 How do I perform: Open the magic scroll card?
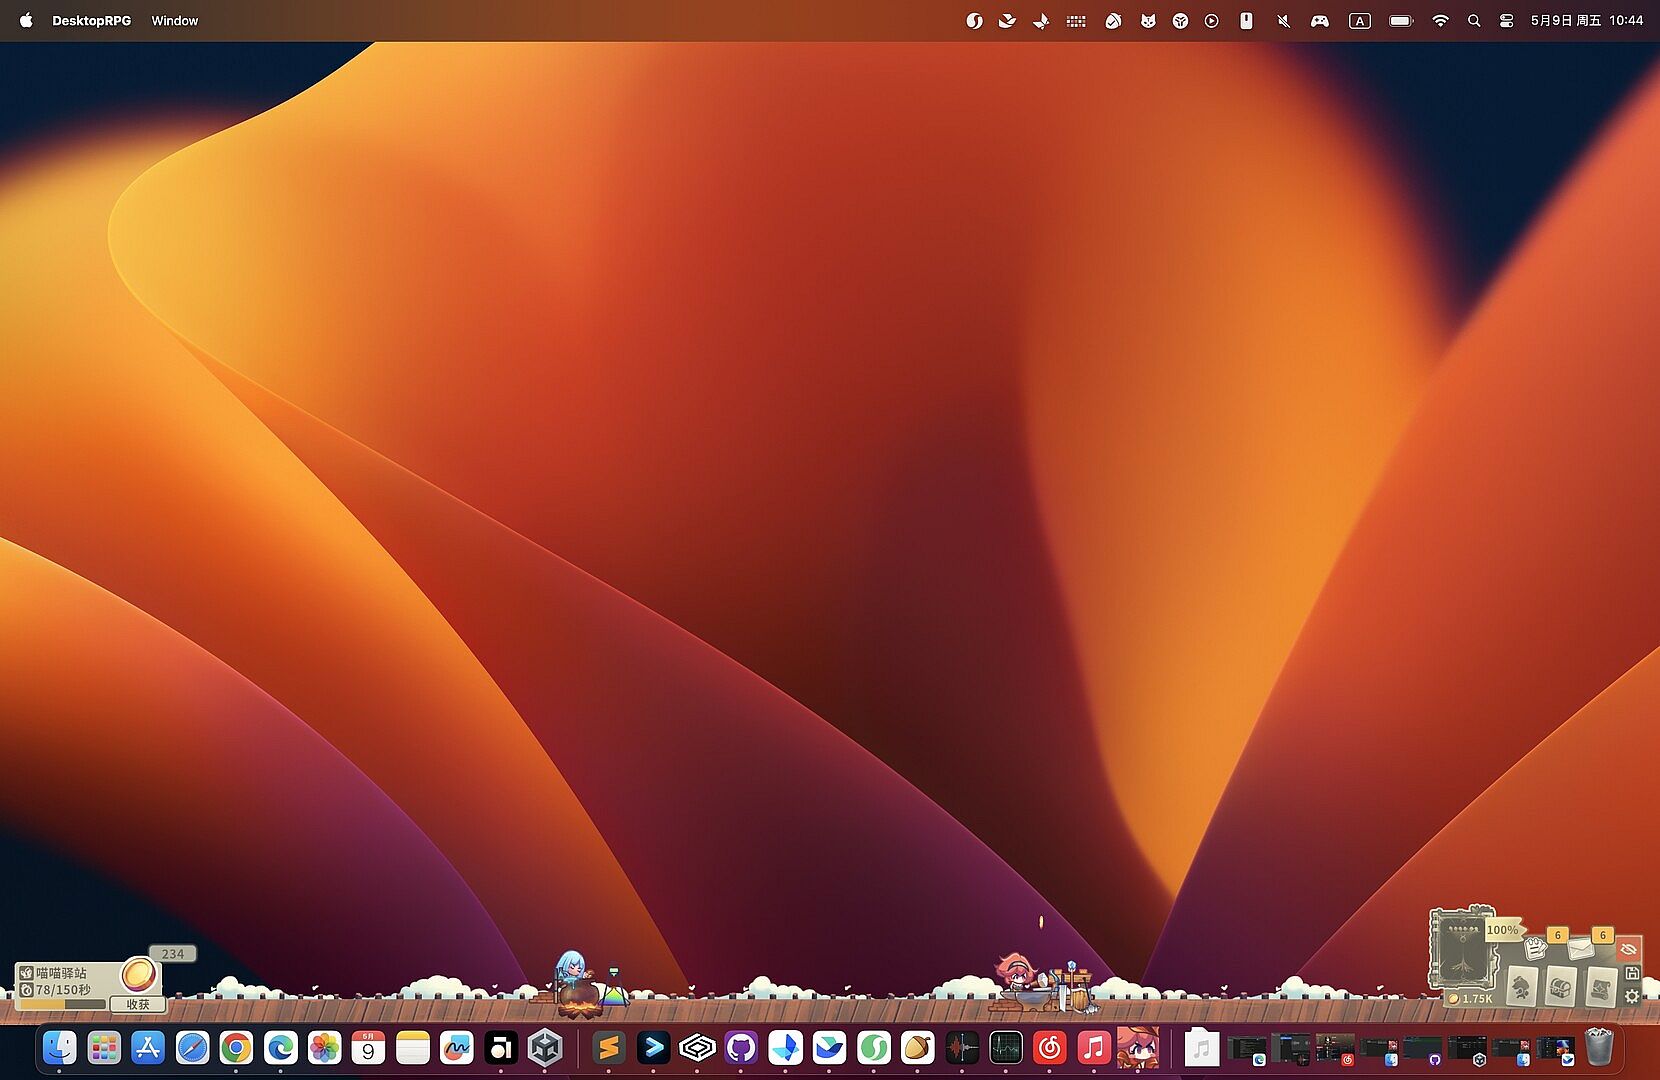click(1600, 988)
